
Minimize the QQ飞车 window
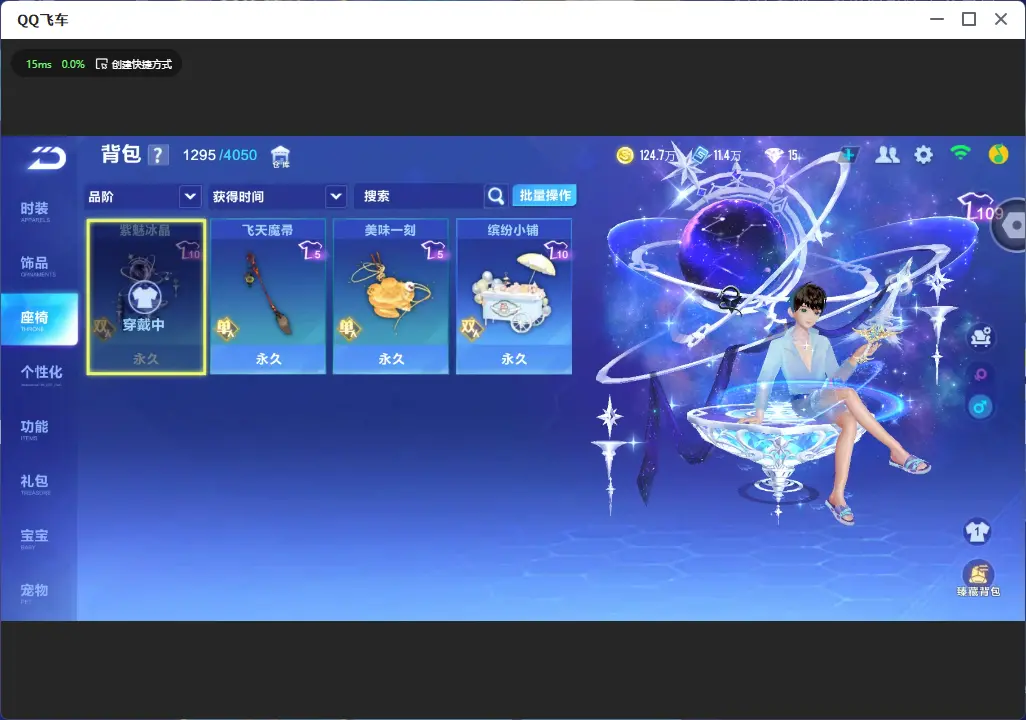click(937, 20)
